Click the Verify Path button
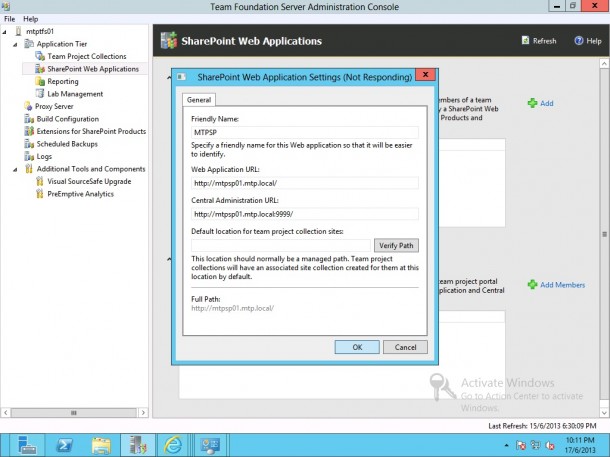Screen dimensions: 610x457 [396, 245]
